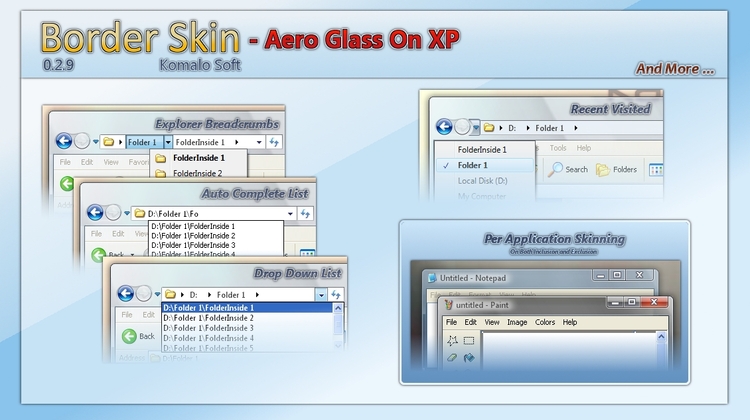Click Forward arrow in Explorer Breadcrumbs window
750x420 pixels.
coord(82,141)
